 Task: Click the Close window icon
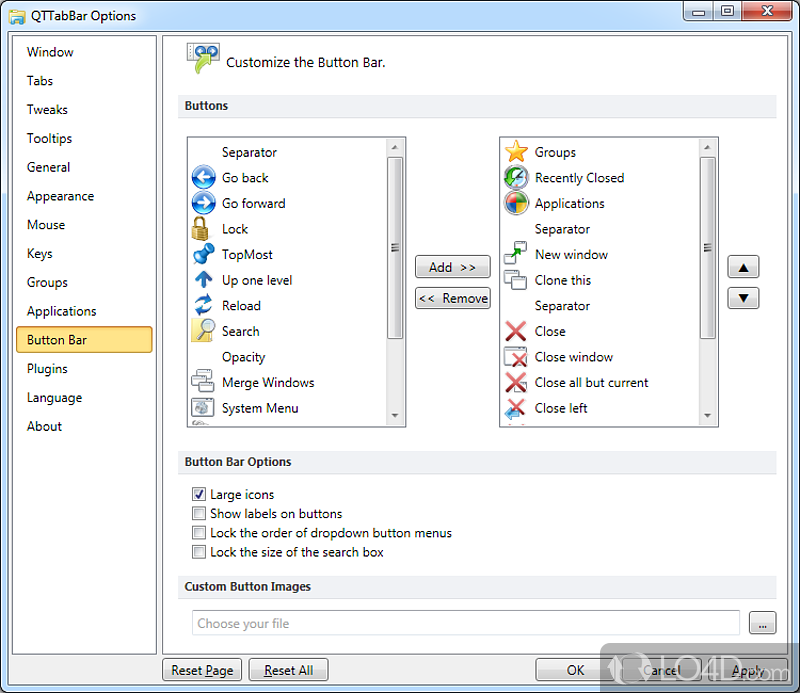tap(515, 356)
